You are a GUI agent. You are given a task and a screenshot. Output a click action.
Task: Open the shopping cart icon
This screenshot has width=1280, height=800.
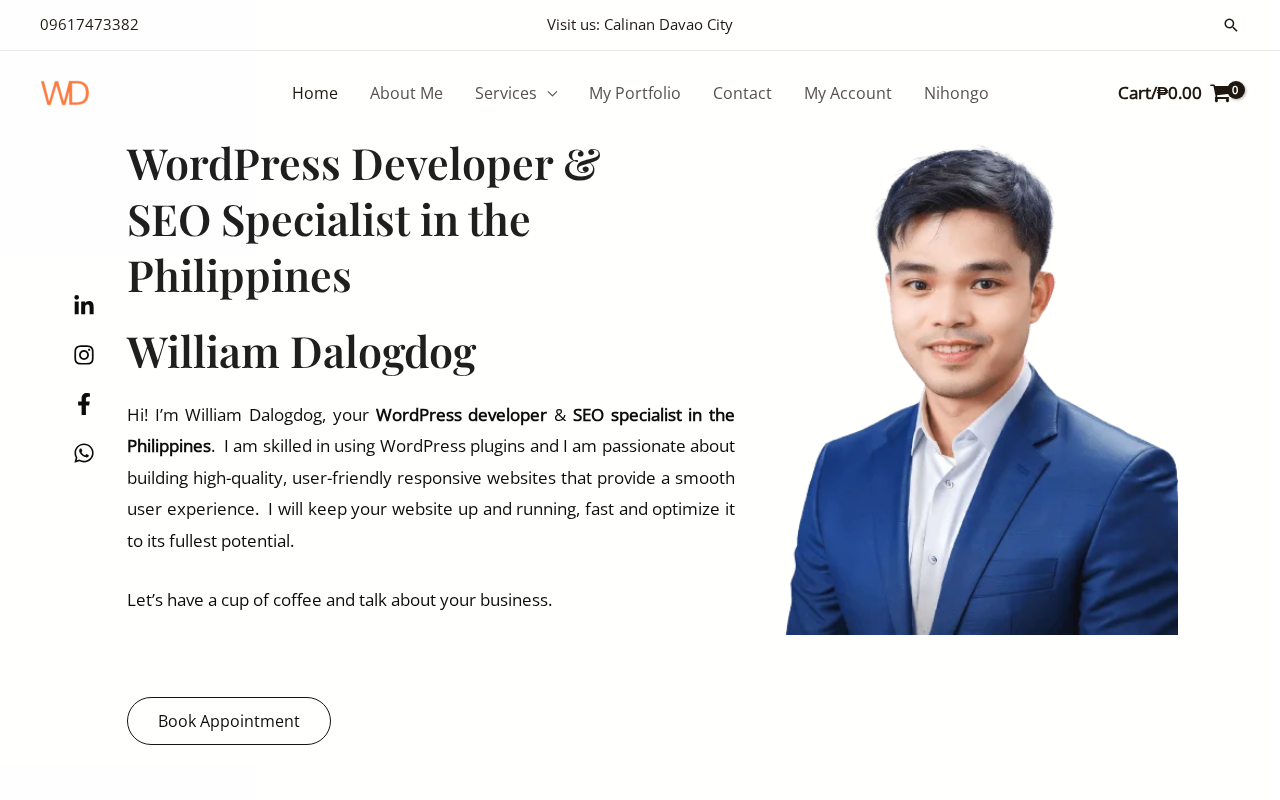tap(1220, 93)
